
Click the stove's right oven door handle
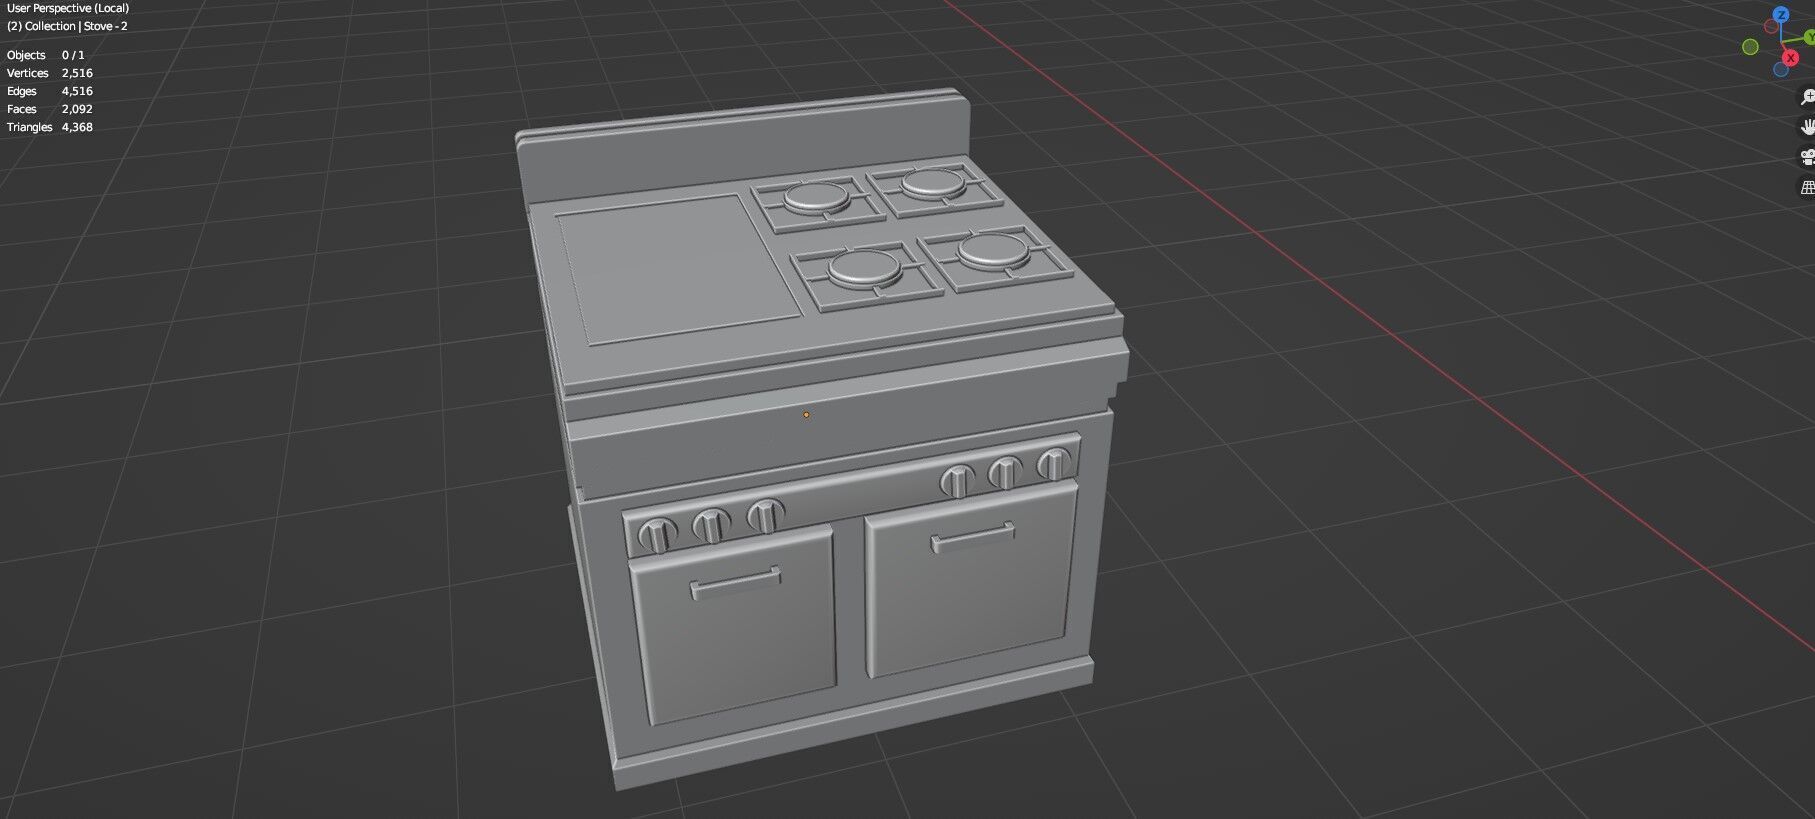point(973,538)
